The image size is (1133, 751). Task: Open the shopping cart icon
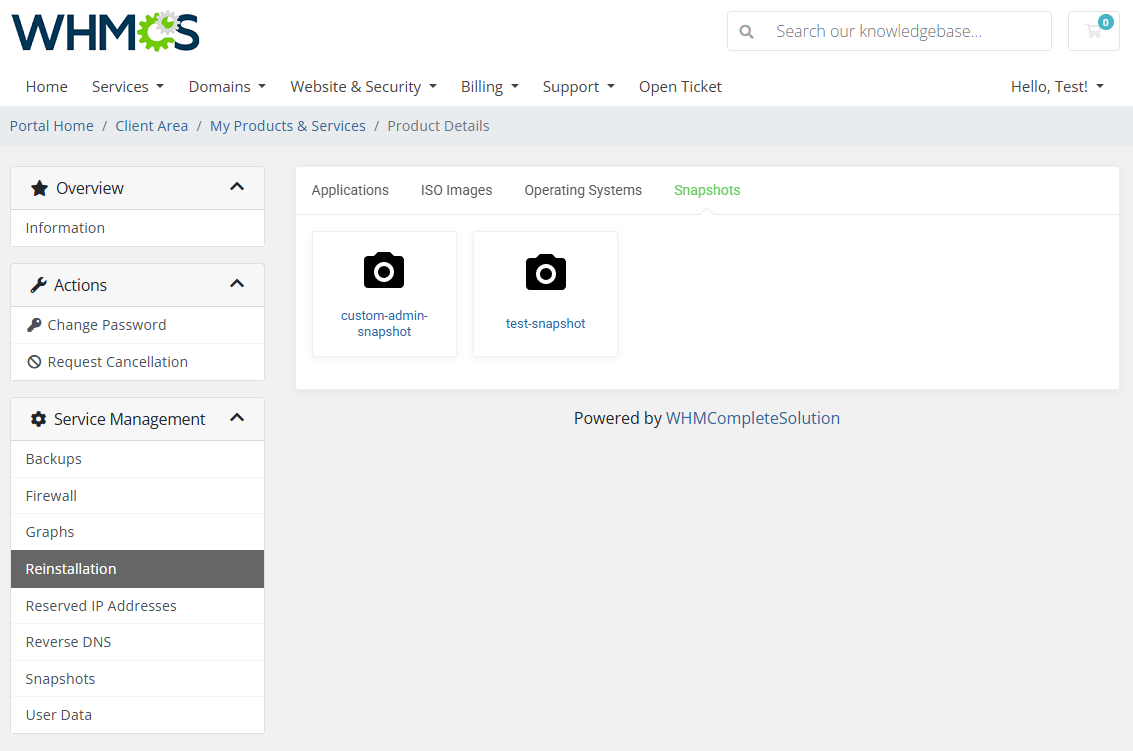(x=1093, y=31)
